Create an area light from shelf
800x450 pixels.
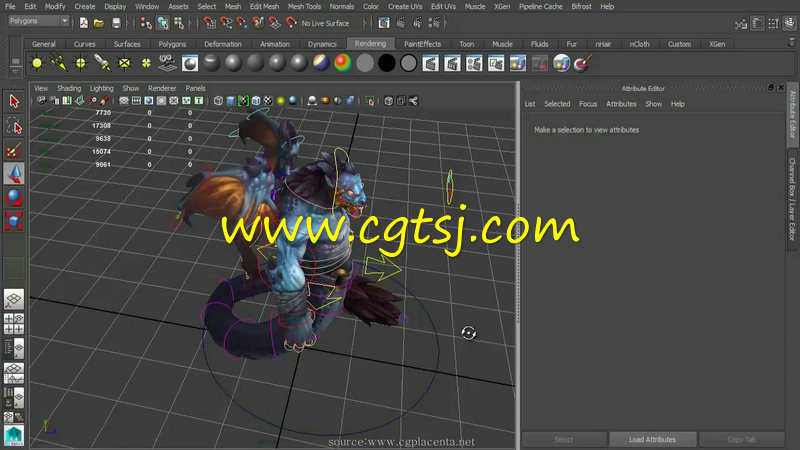[124, 63]
